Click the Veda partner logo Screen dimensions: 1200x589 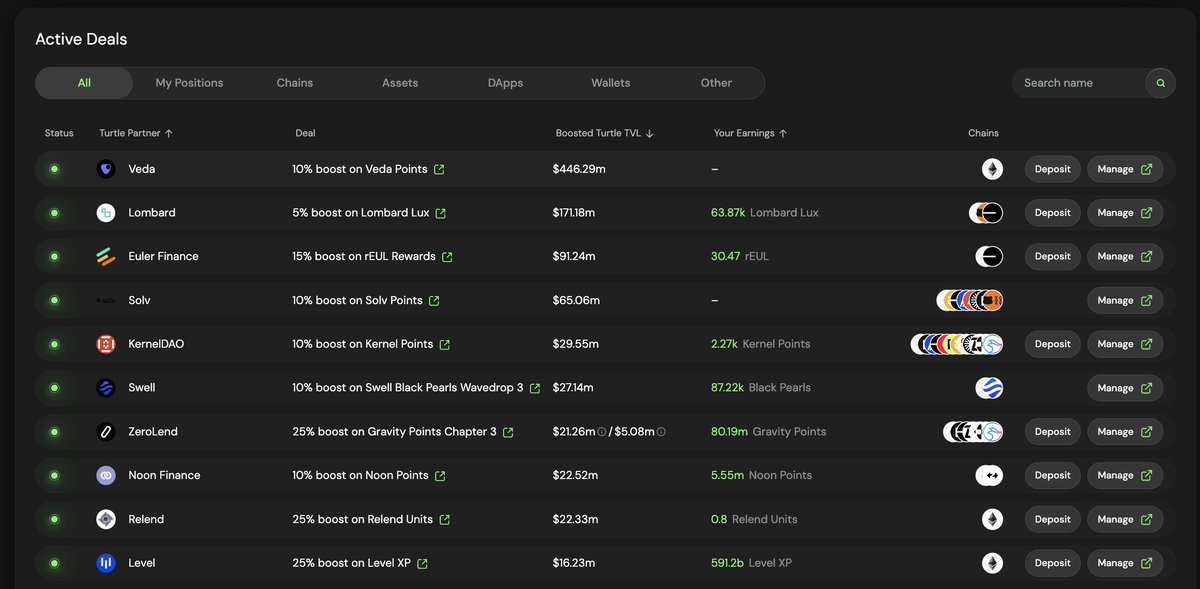click(106, 169)
